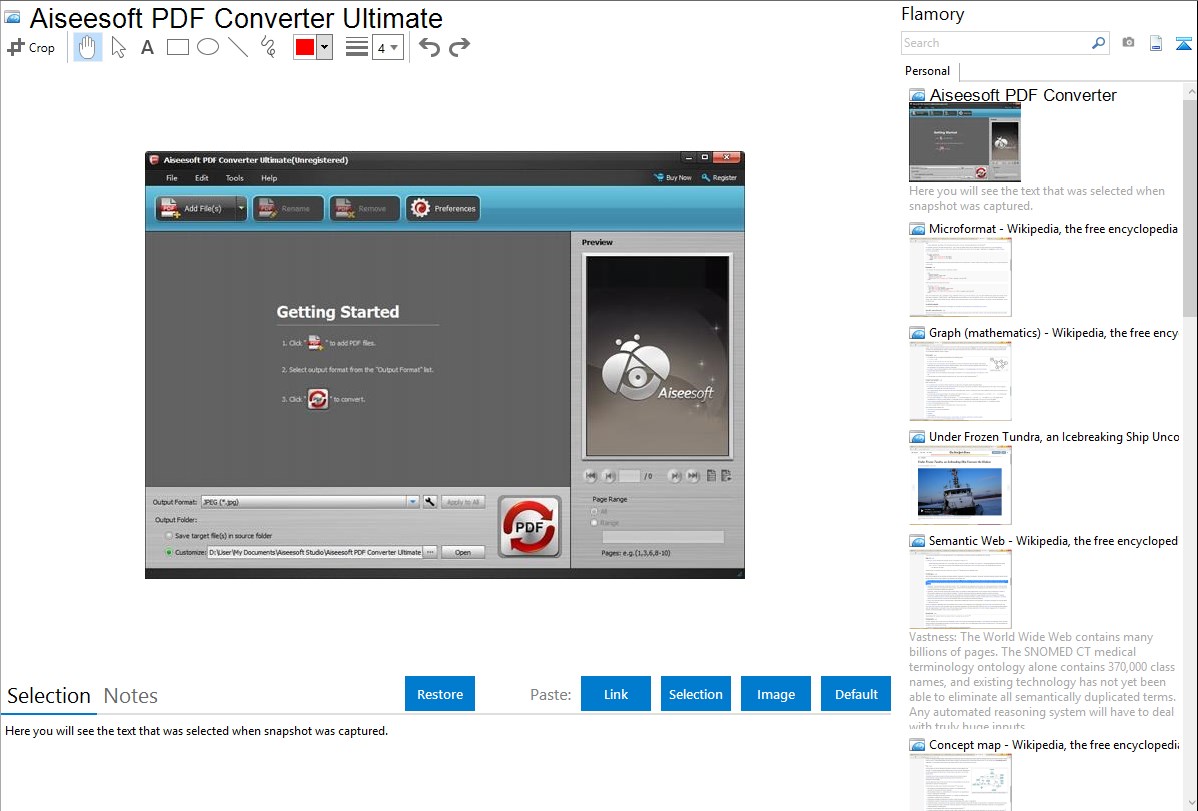This screenshot has height=811, width=1198.
Task: Open the Help menu in Aiseesoft window
Action: click(269, 178)
